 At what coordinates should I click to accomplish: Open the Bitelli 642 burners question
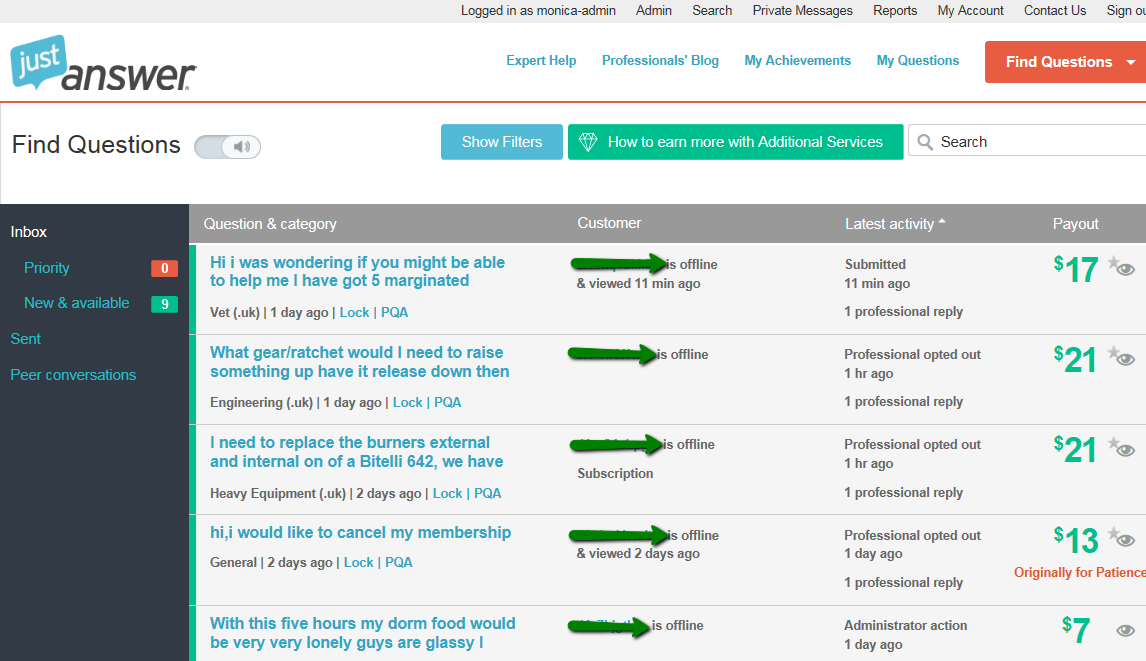click(349, 452)
